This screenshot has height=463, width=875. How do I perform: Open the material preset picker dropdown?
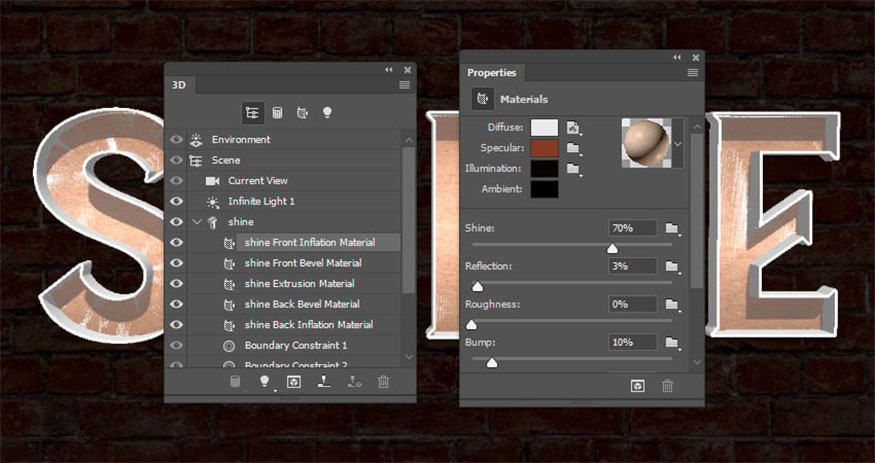point(677,143)
